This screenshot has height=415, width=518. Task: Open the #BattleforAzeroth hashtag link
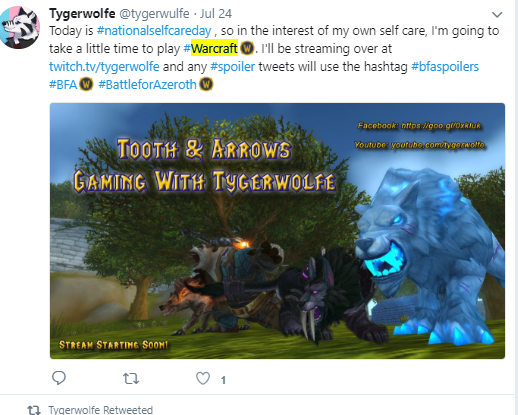147,85
